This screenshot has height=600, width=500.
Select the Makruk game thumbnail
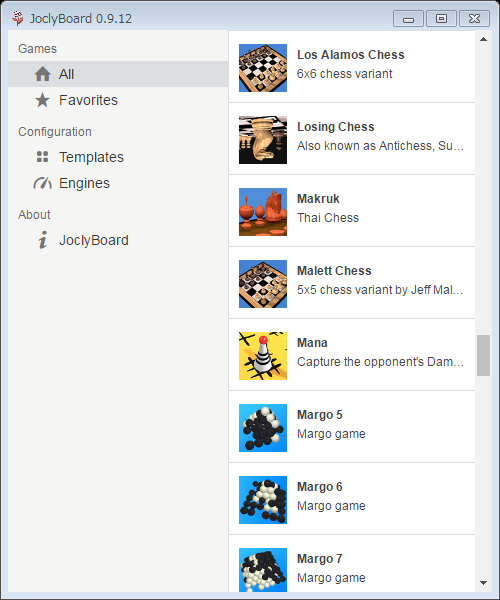pos(263,212)
